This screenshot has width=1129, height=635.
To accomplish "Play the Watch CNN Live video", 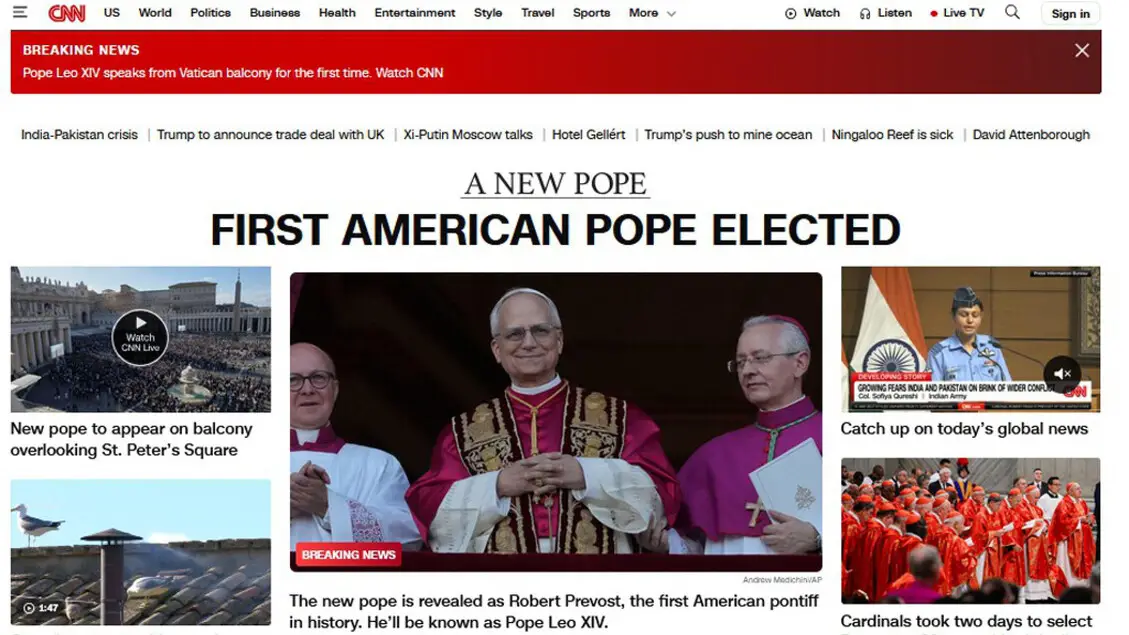I will [x=140, y=338].
